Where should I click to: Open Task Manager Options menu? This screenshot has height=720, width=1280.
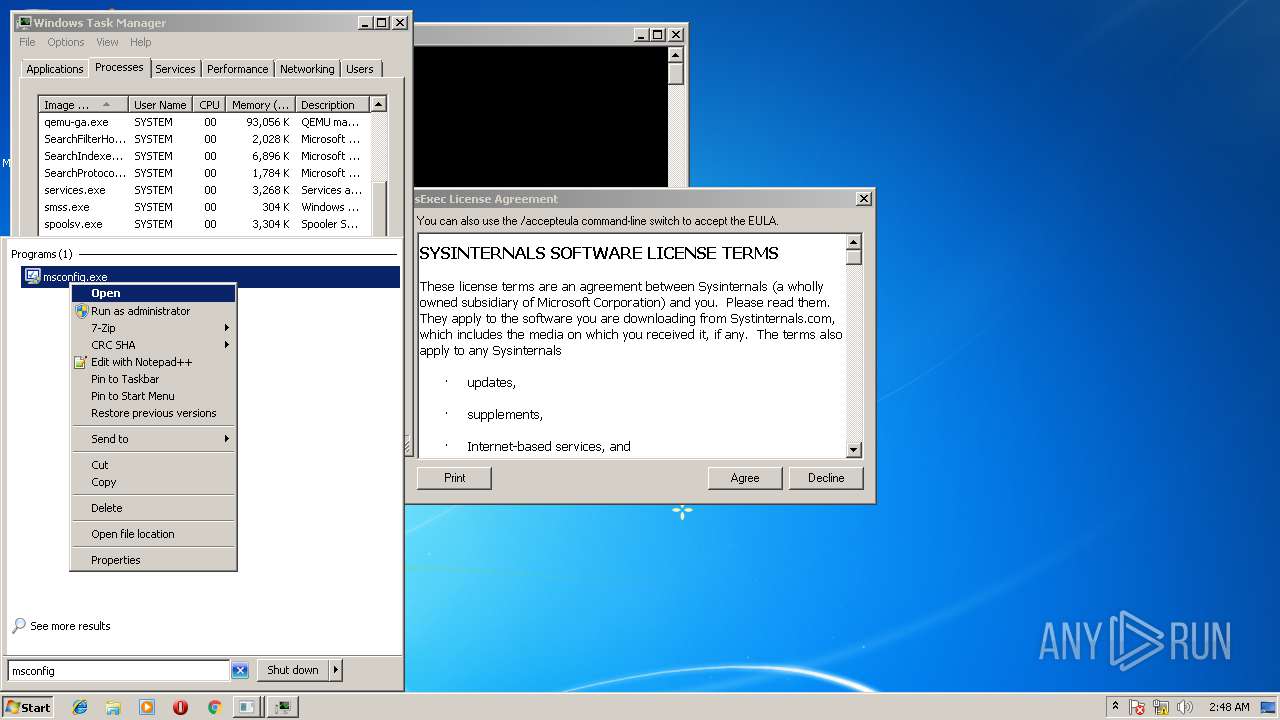pos(66,42)
